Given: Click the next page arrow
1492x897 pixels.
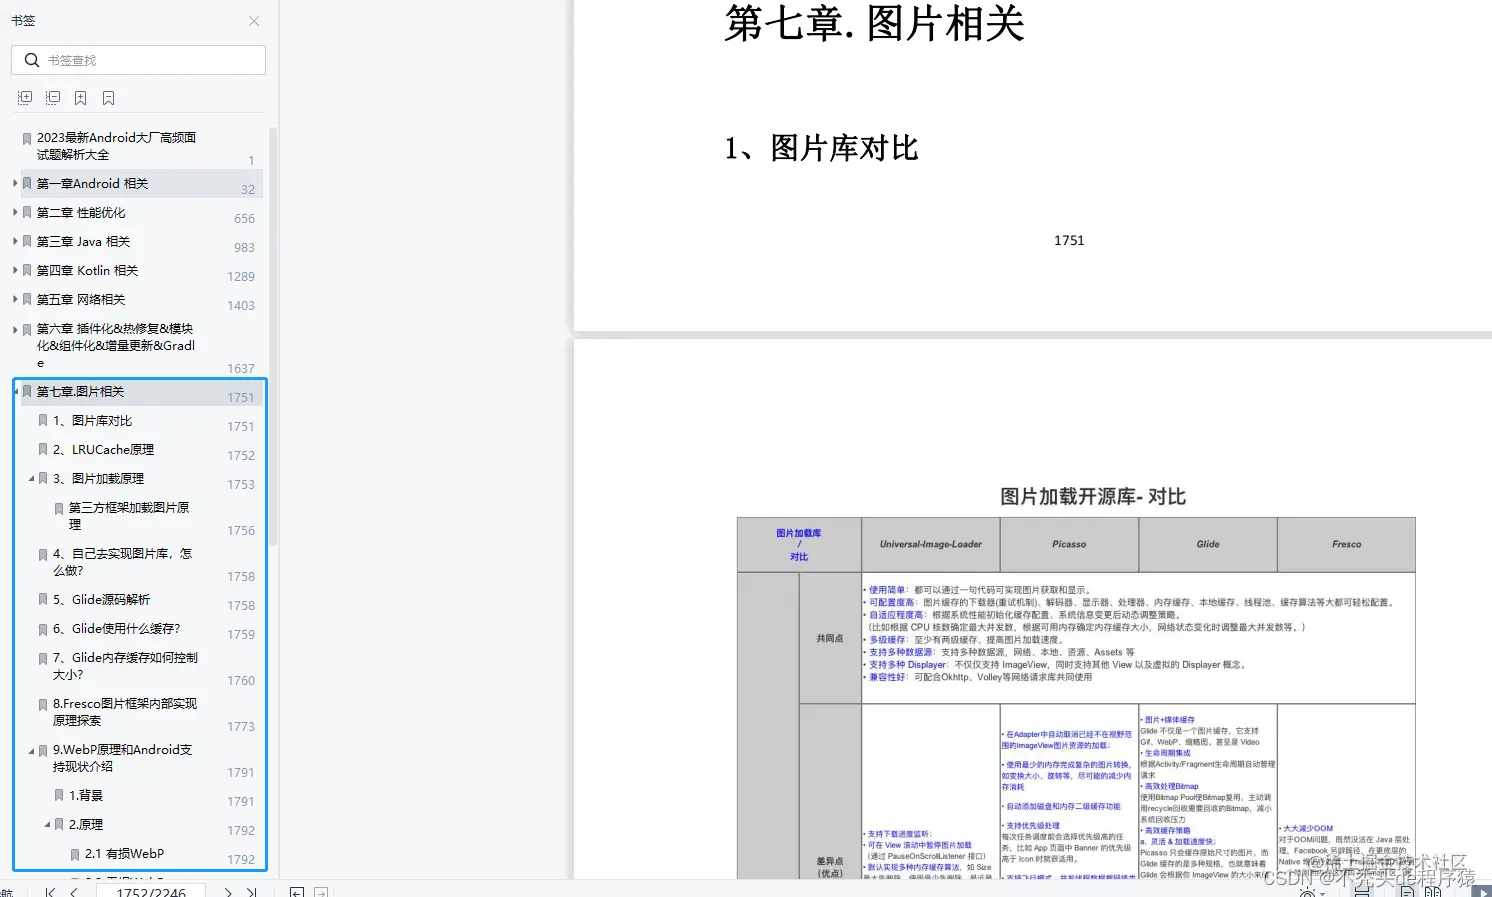Looking at the screenshot, I should [228, 890].
